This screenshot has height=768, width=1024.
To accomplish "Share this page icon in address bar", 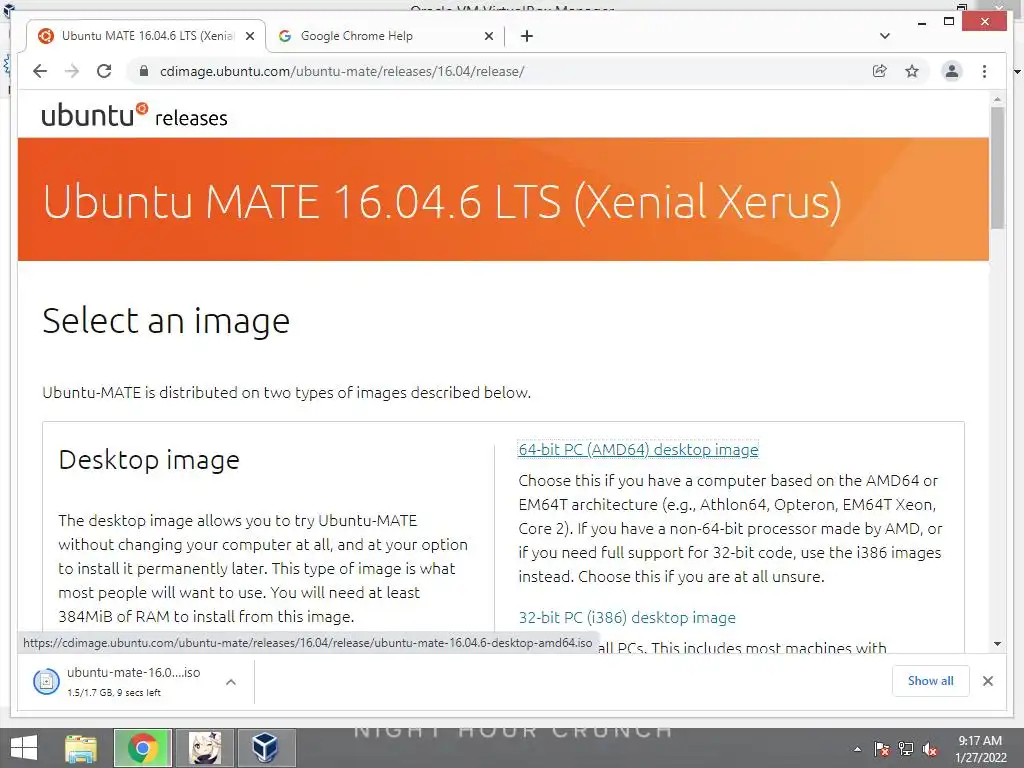I will (x=880, y=71).
